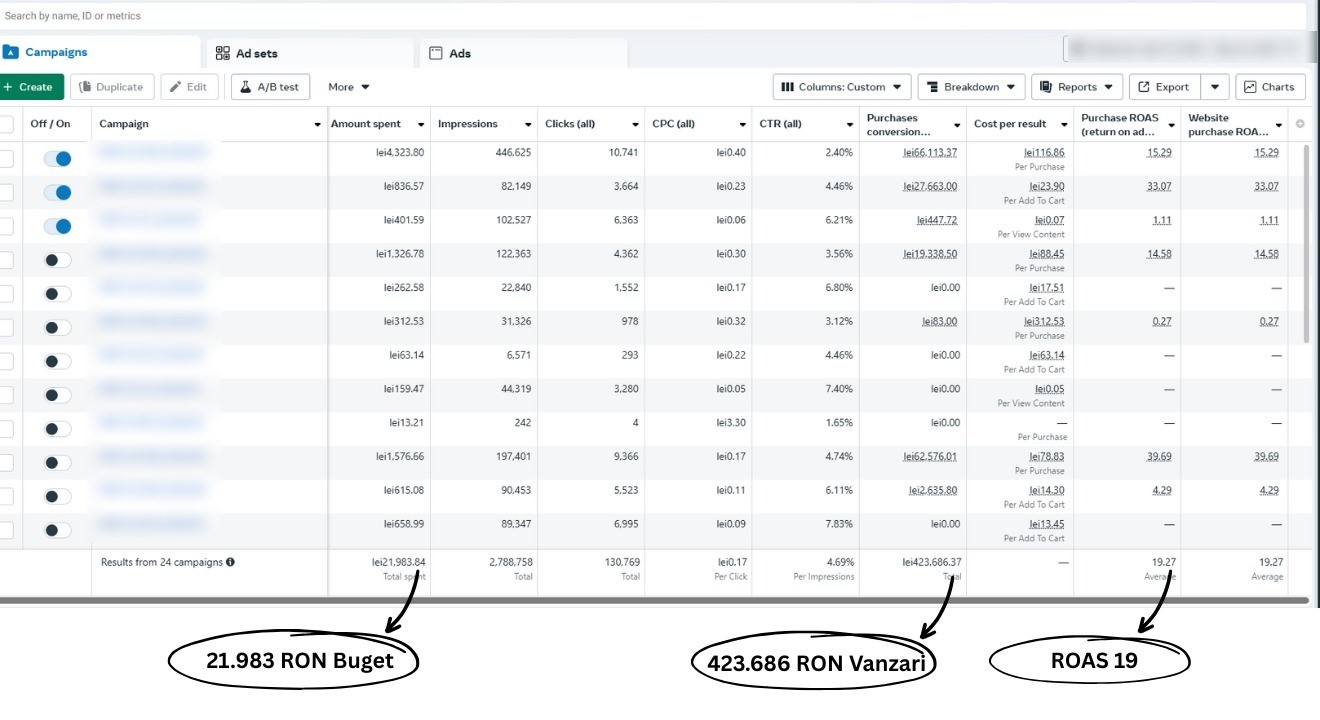Turn on the campaign spending lei312.53

(x=58, y=327)
